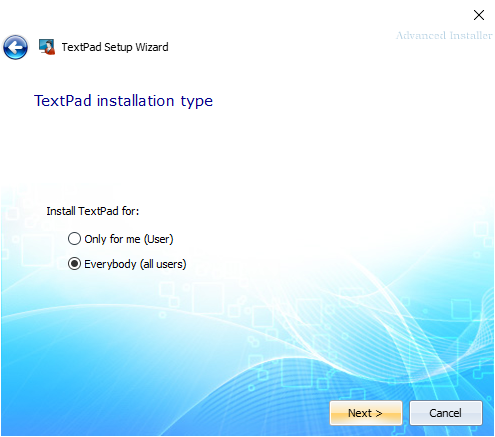Click the word 'TextPad' in the blue heading

pyautogui.click(x=63, y=101)
